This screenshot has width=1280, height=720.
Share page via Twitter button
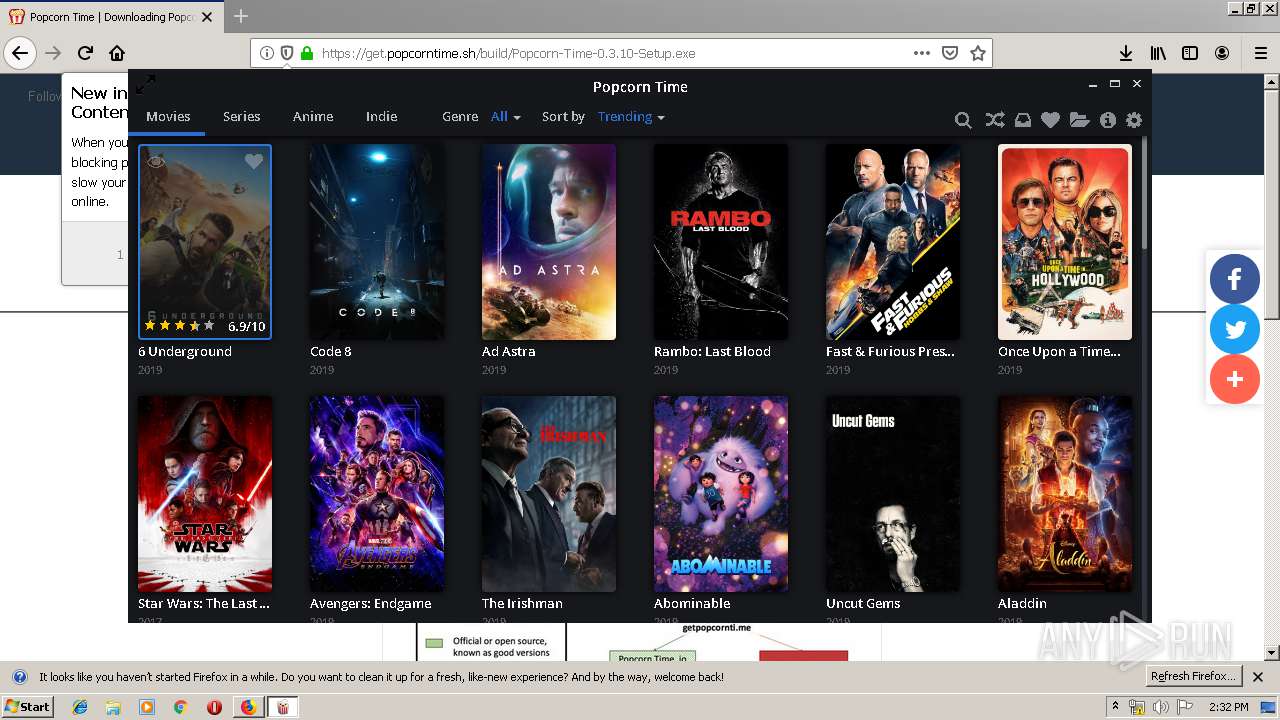pos(1235,330)
